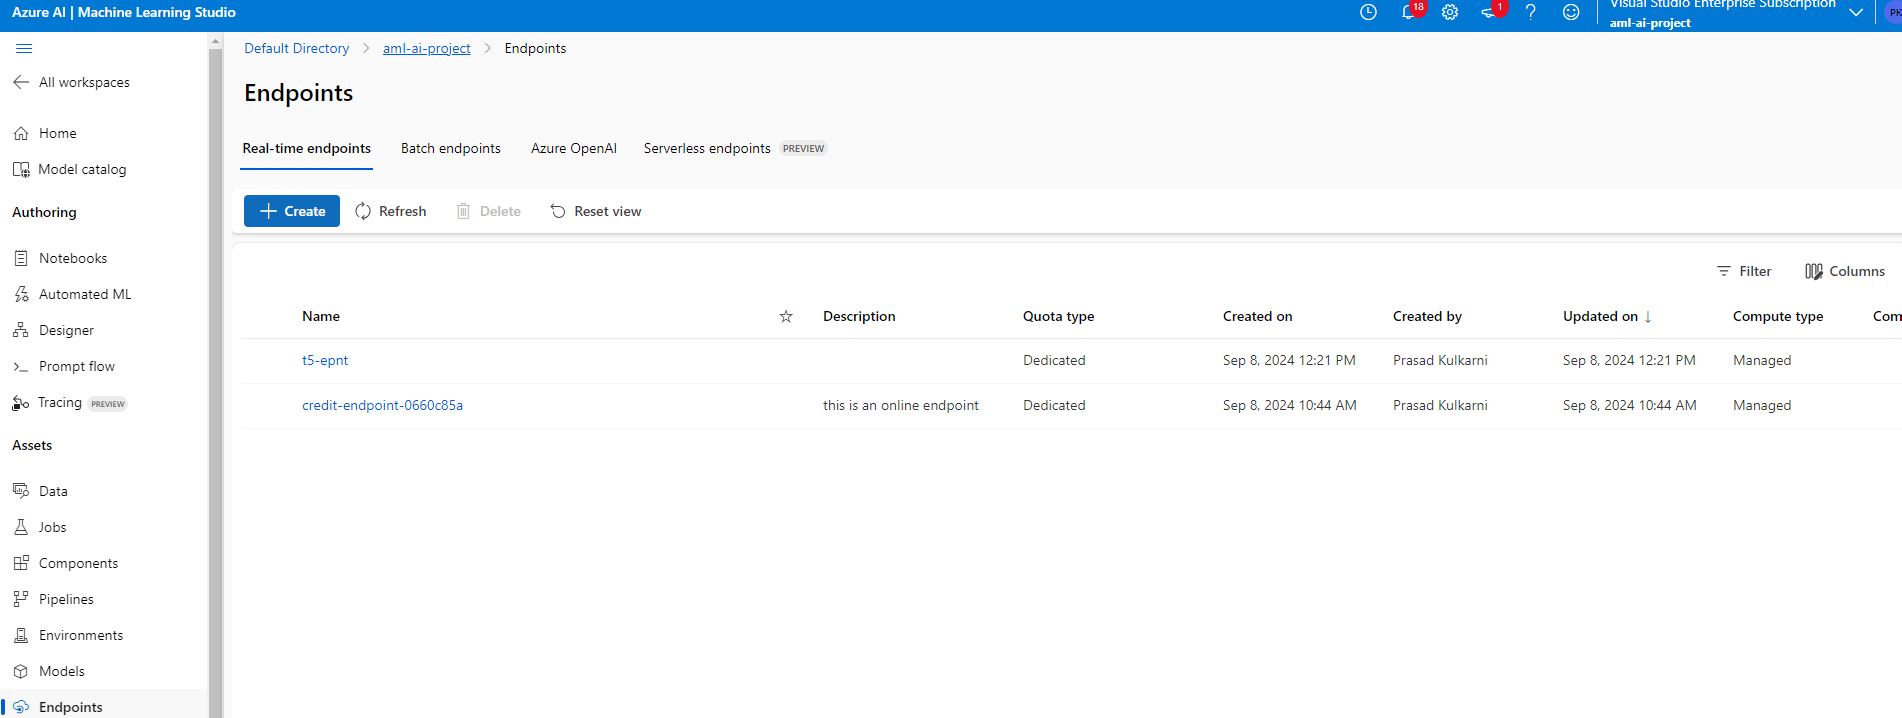
Task: Click the Create endpoint button
Action: [292, 211]
